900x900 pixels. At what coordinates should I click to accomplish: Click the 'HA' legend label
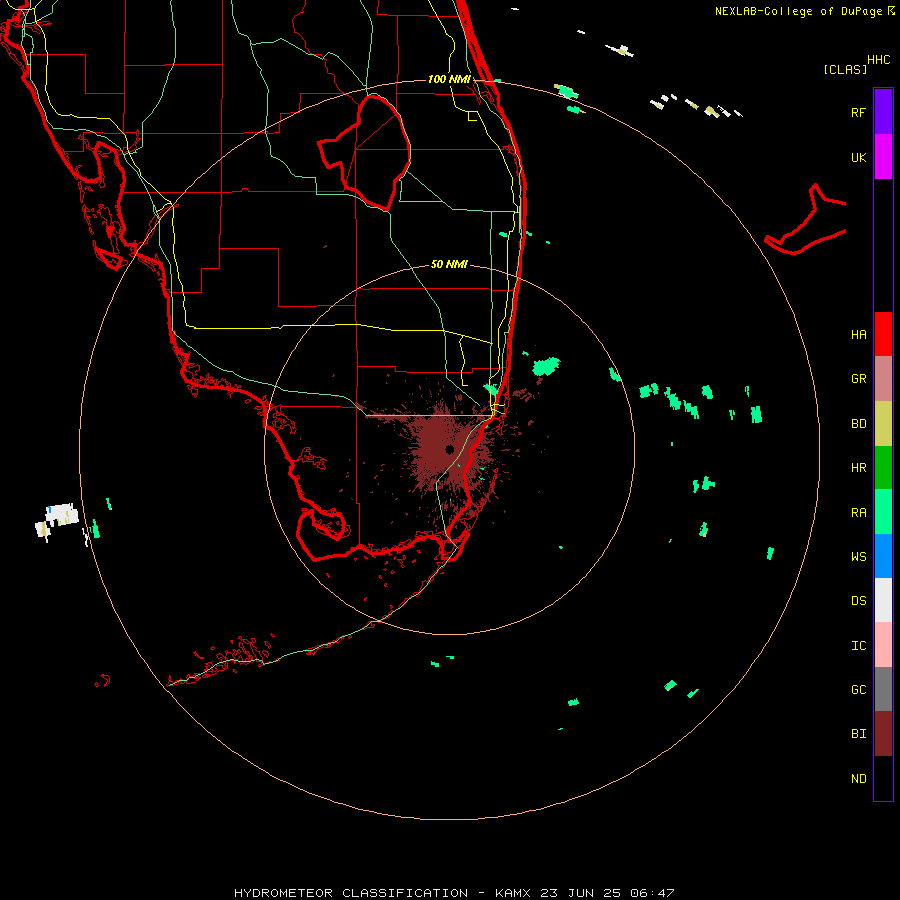pos(858,335)
